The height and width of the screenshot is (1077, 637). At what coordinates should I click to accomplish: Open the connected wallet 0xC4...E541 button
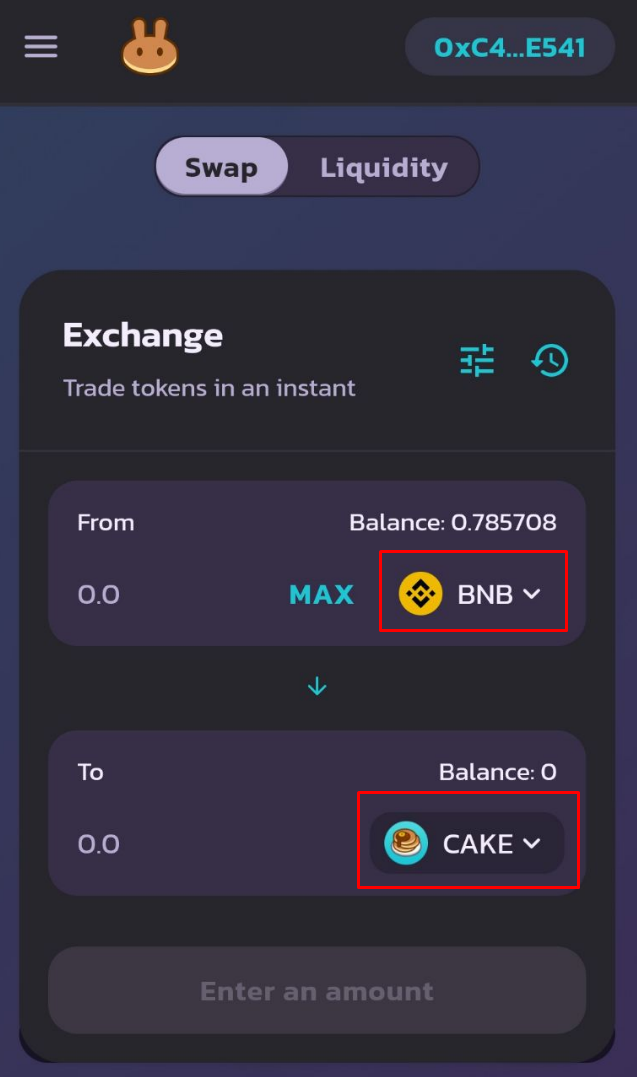pyautogui.click(x=509, y=47)
